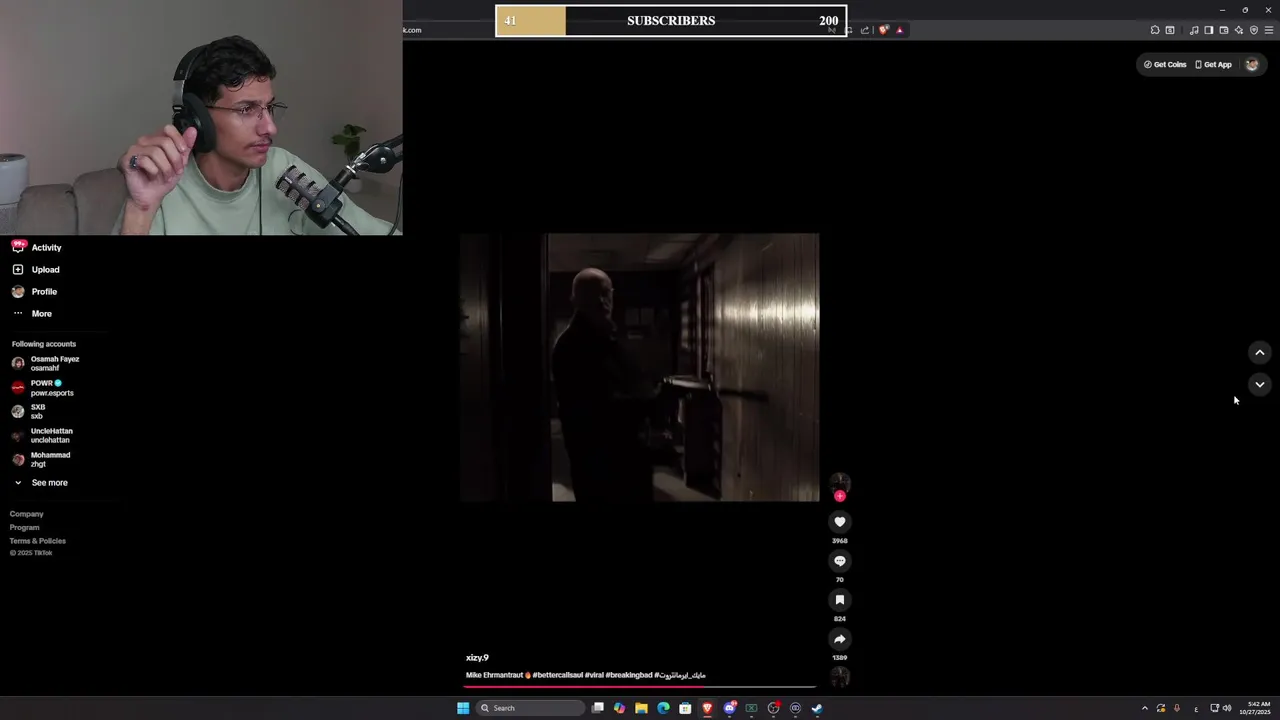The width and height of the screenshot is (1280, 720).
Task: Bookmark the video to favorites
Action: pyautogui.click(x=840, y=600)
